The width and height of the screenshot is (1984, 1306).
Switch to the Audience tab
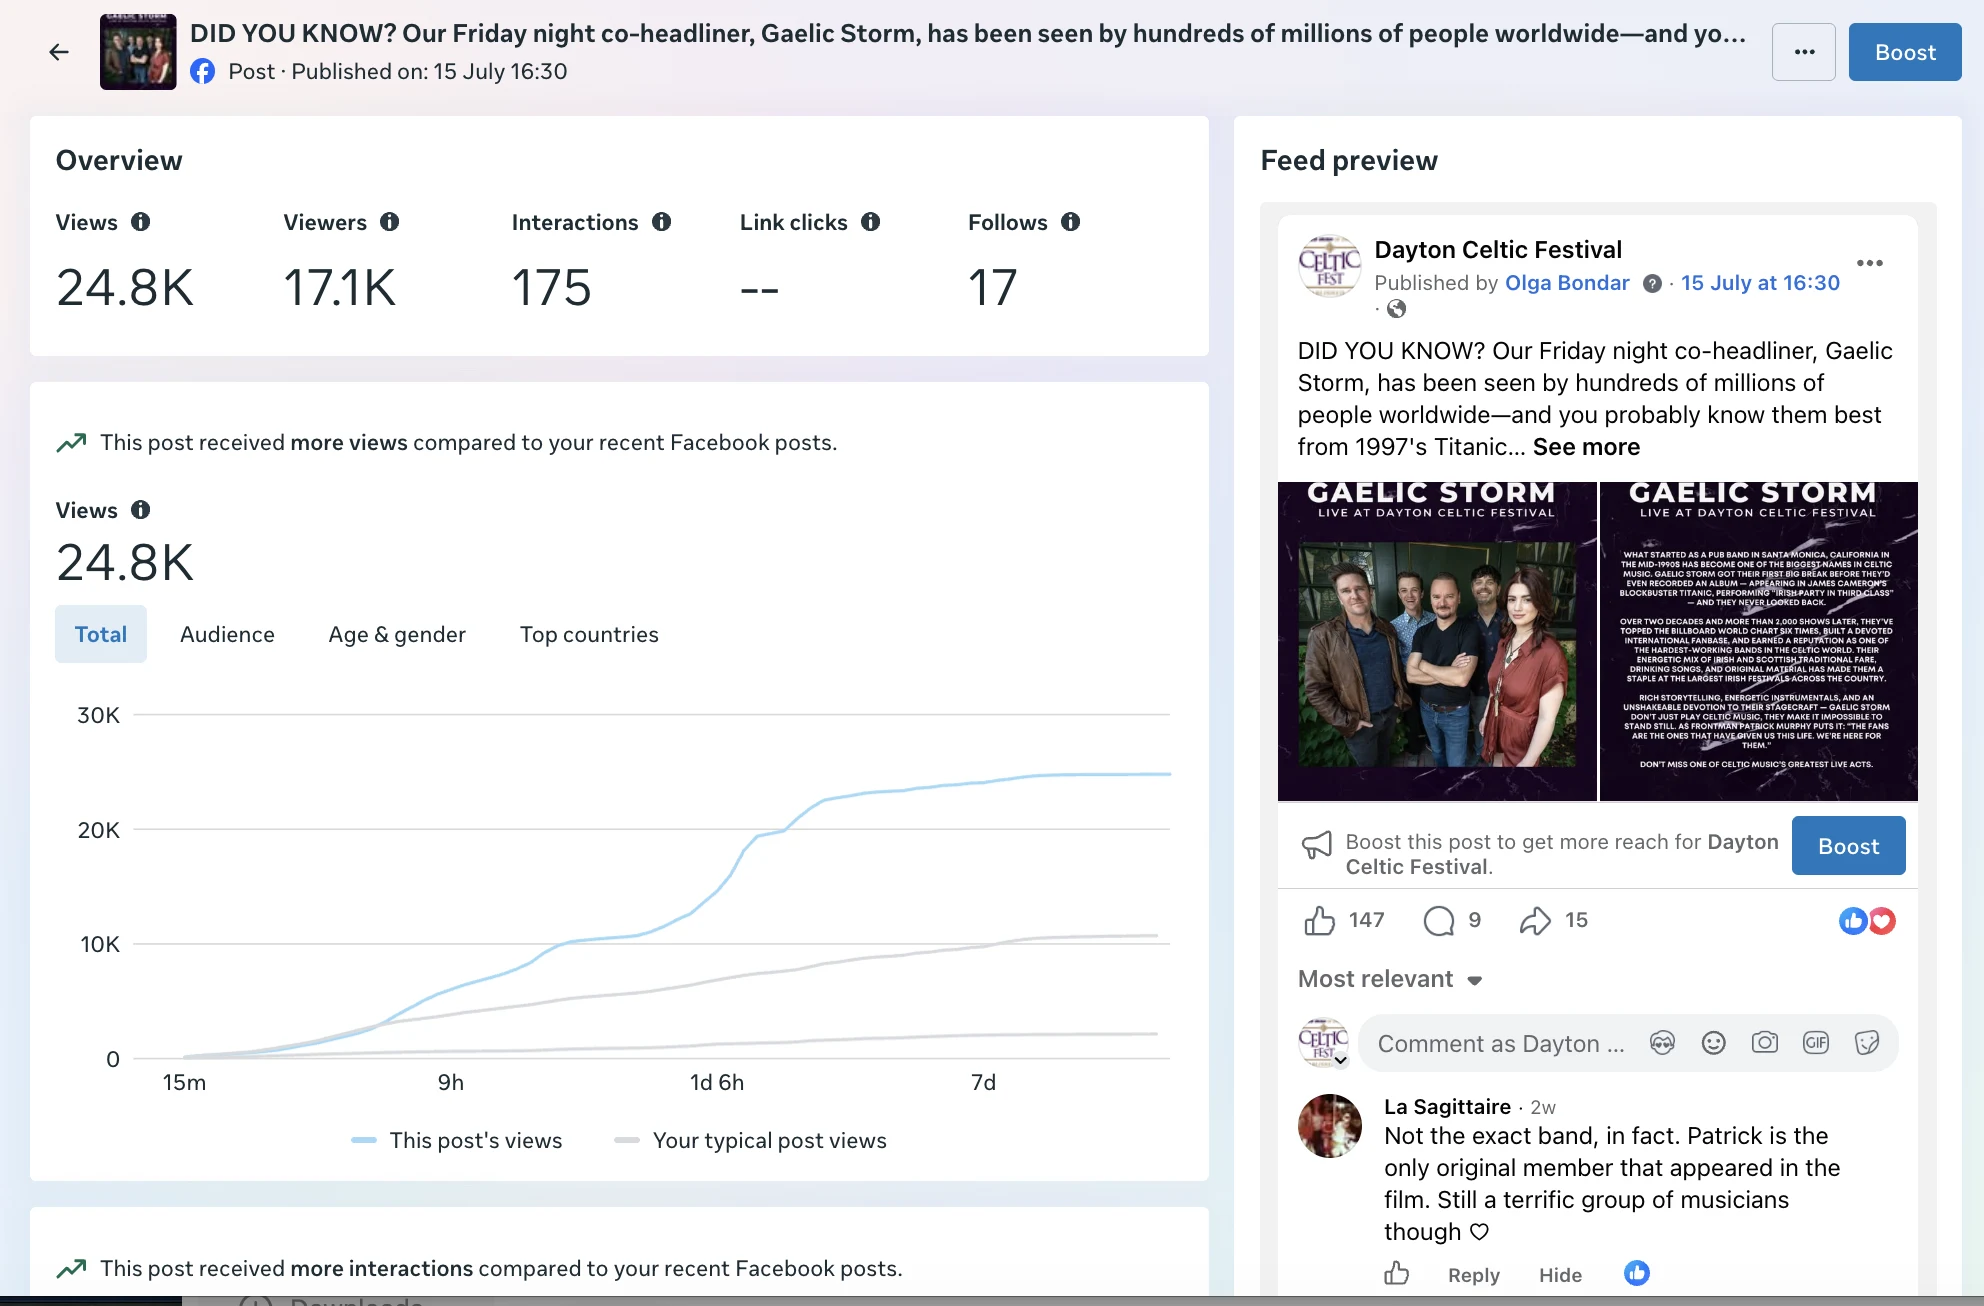coord(227,634)
